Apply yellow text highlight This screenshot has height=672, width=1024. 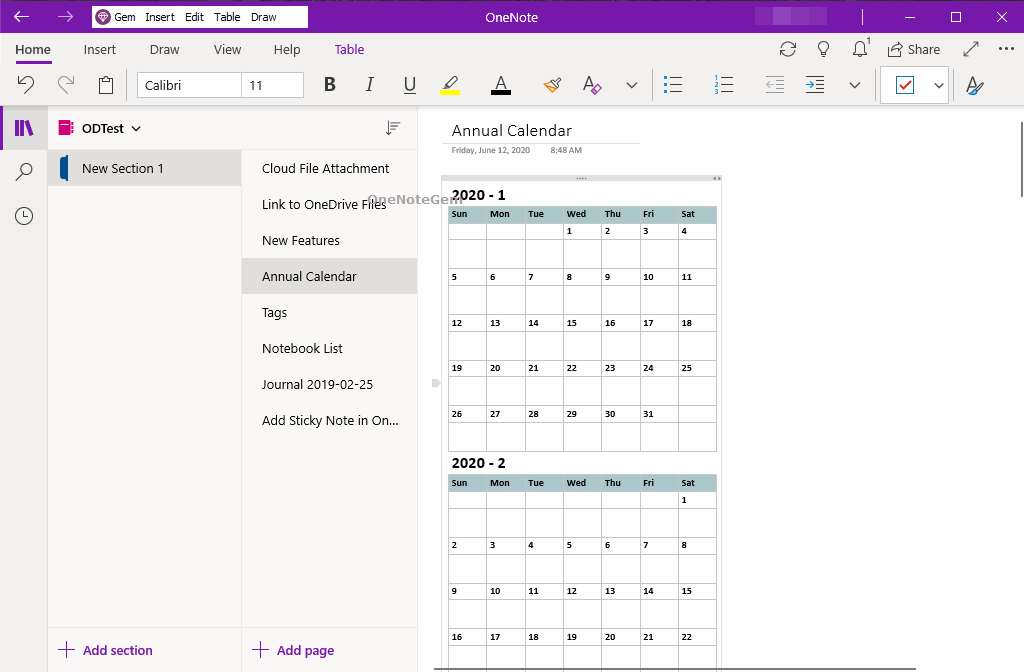450,85
